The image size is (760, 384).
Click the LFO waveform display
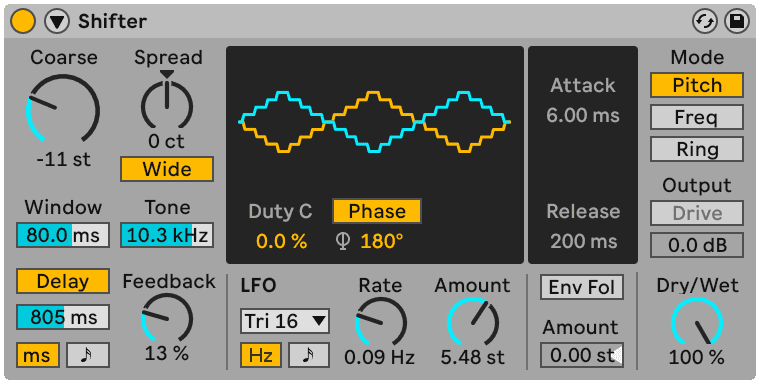[375, 121]
